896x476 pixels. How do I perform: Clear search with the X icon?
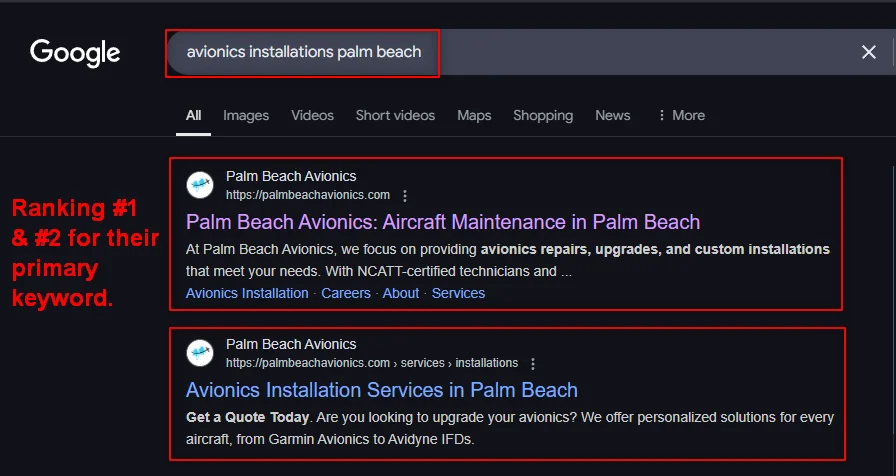869,53
